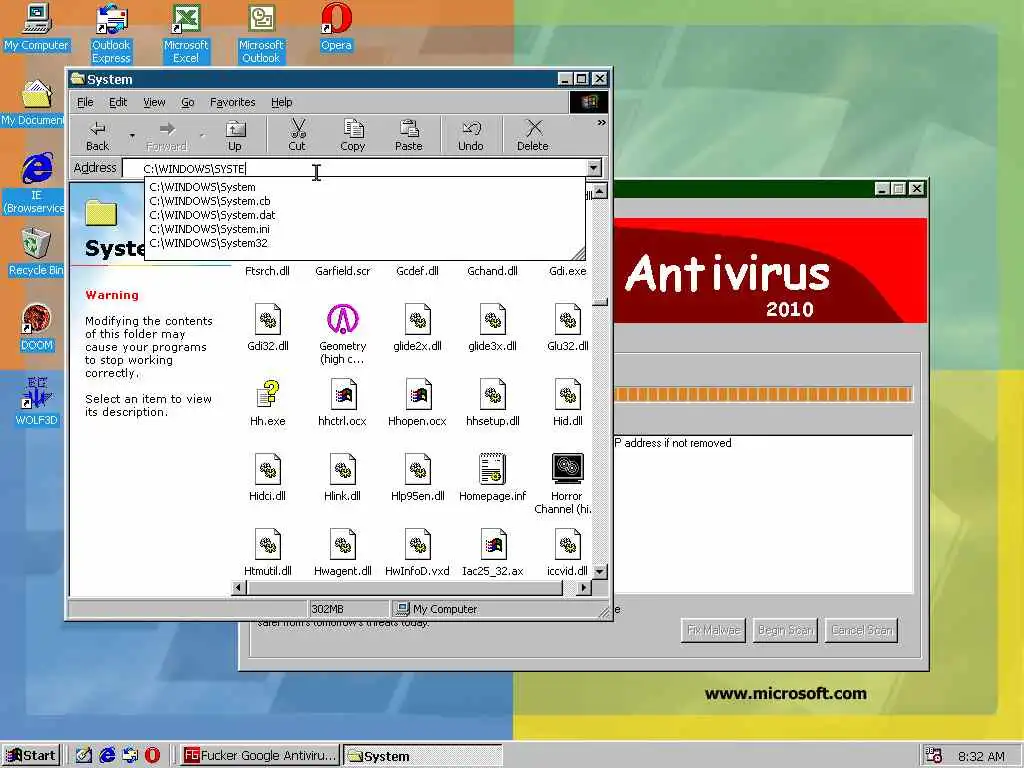Click the Cancel Scan button in Antivirus
Image resolution: width=1024 pixels, height=768 pixels.
(861, 630)
